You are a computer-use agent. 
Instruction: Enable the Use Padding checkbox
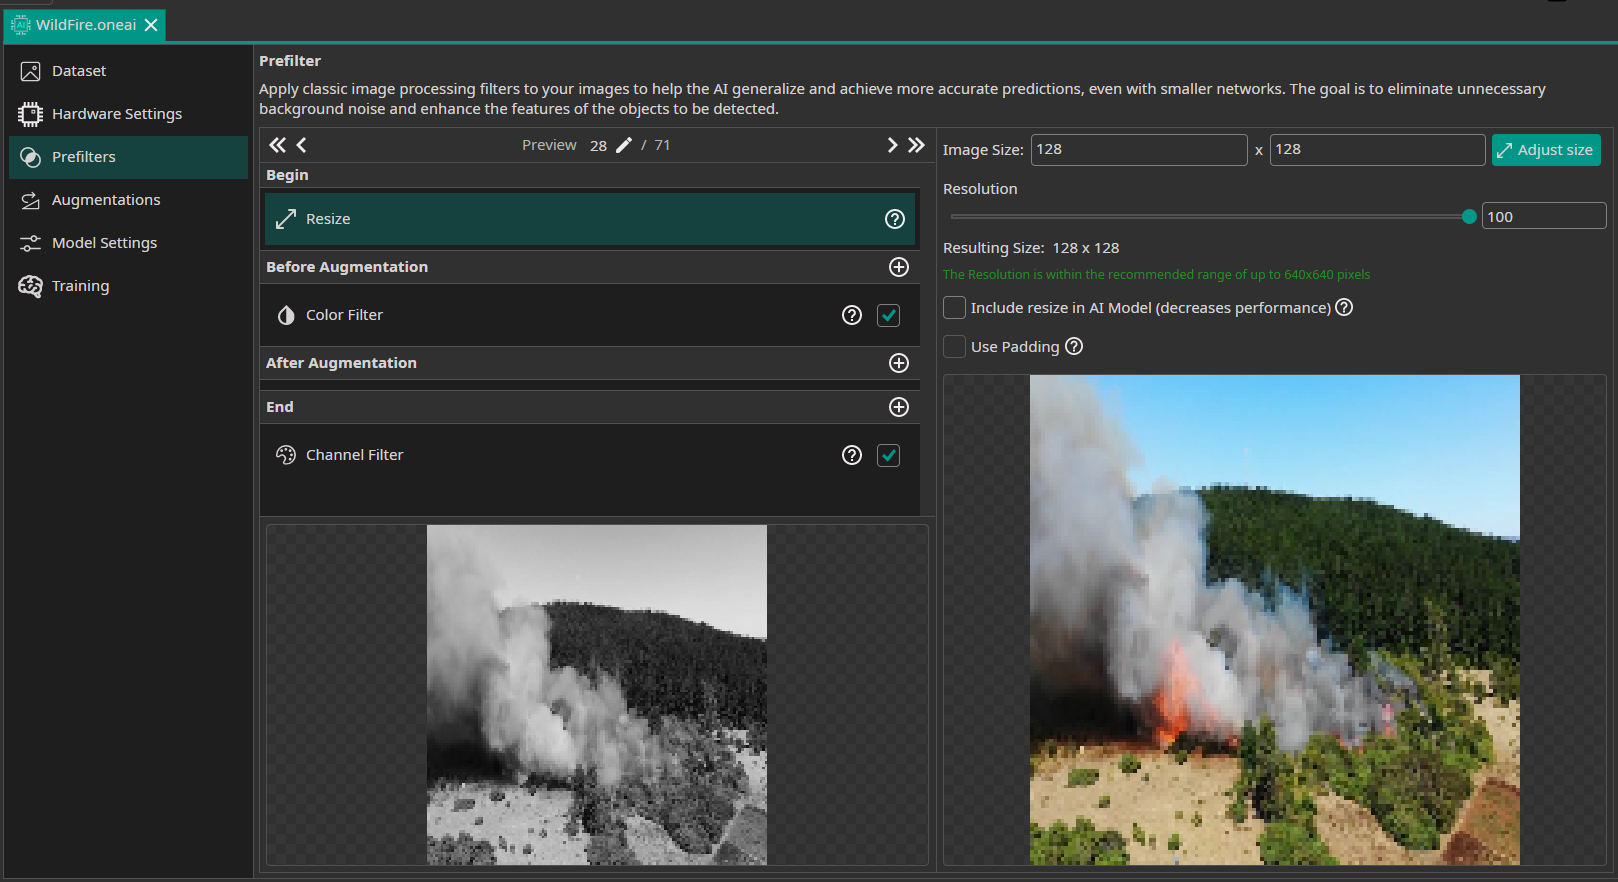pos(955,346)
